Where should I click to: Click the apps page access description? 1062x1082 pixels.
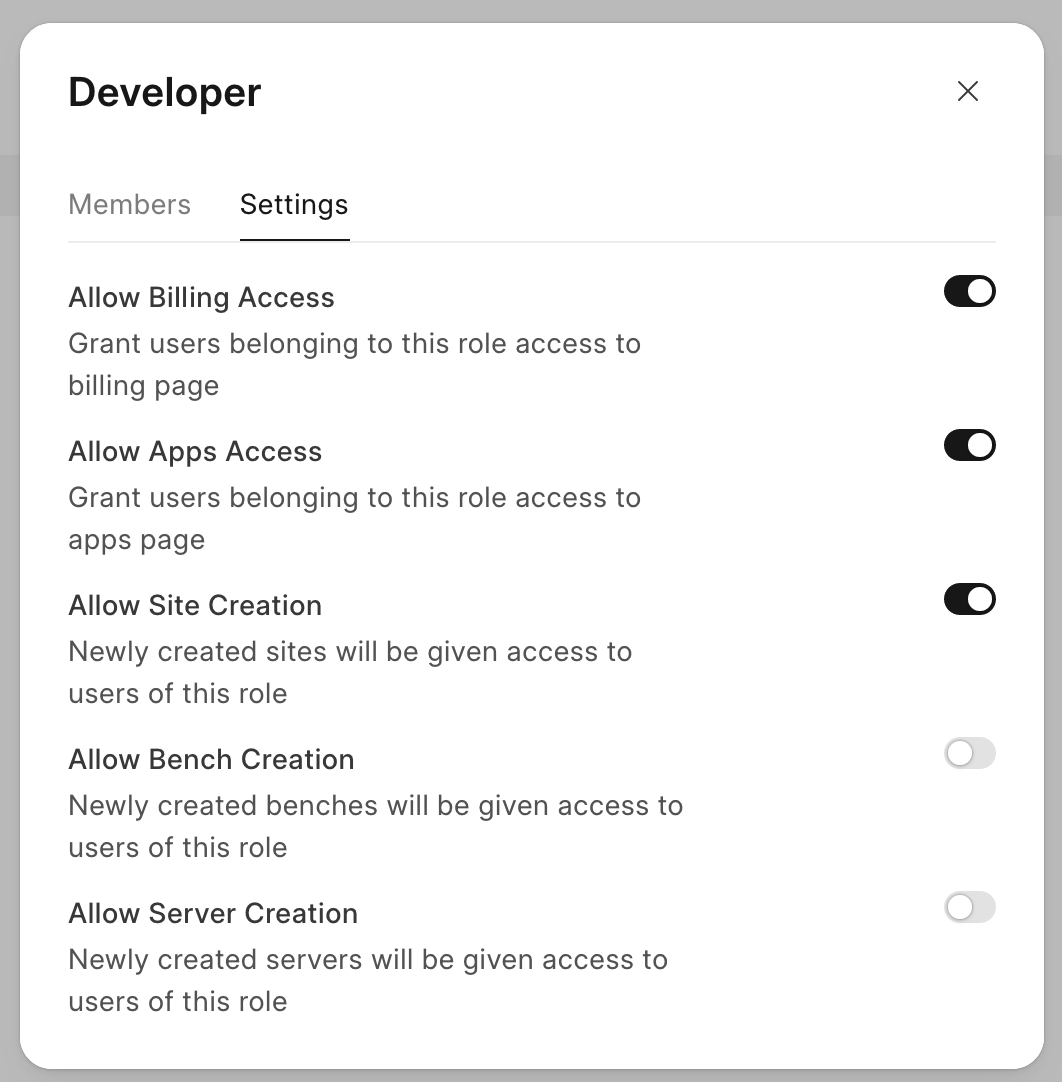coord(354,518)
